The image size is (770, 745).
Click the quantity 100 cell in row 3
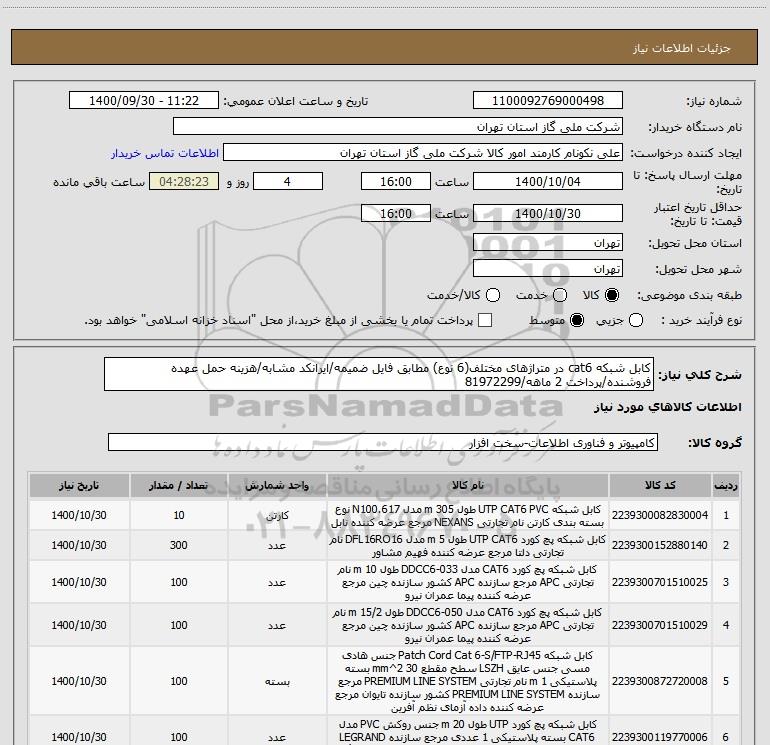click(x=179, y=582)
